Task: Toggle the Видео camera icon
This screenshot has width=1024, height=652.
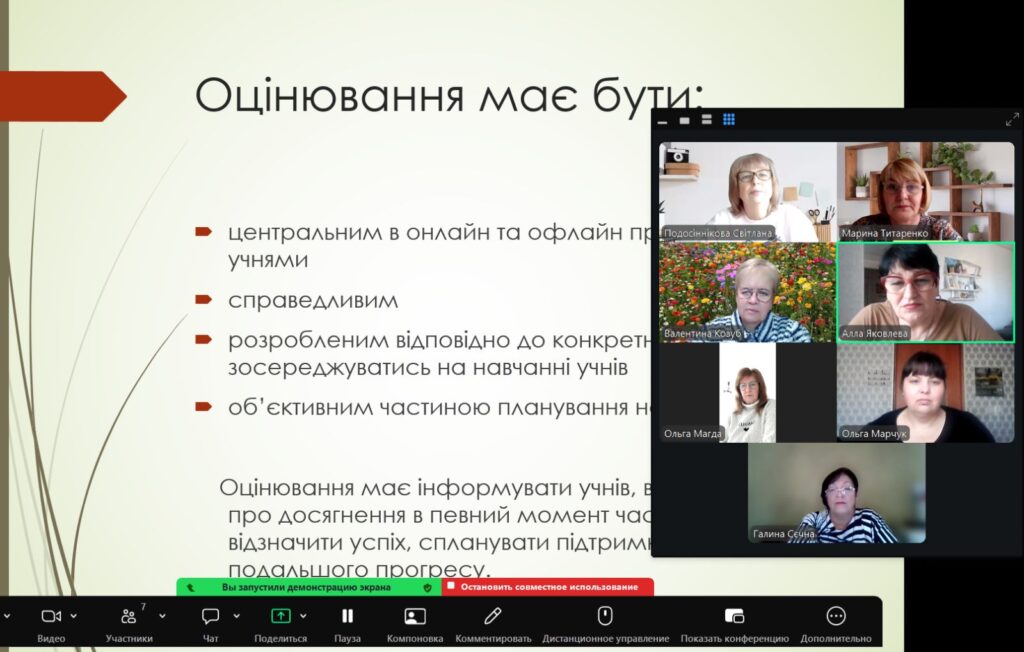Action: (51, 616)
